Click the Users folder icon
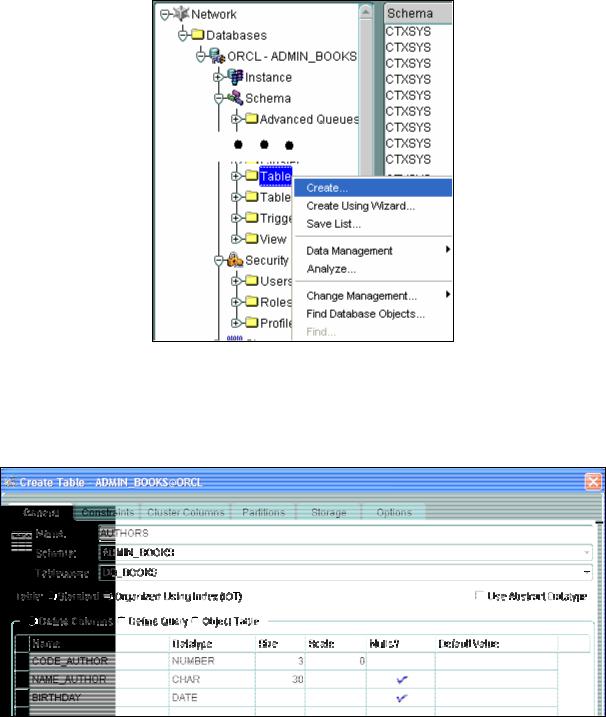 pos(252,280)
